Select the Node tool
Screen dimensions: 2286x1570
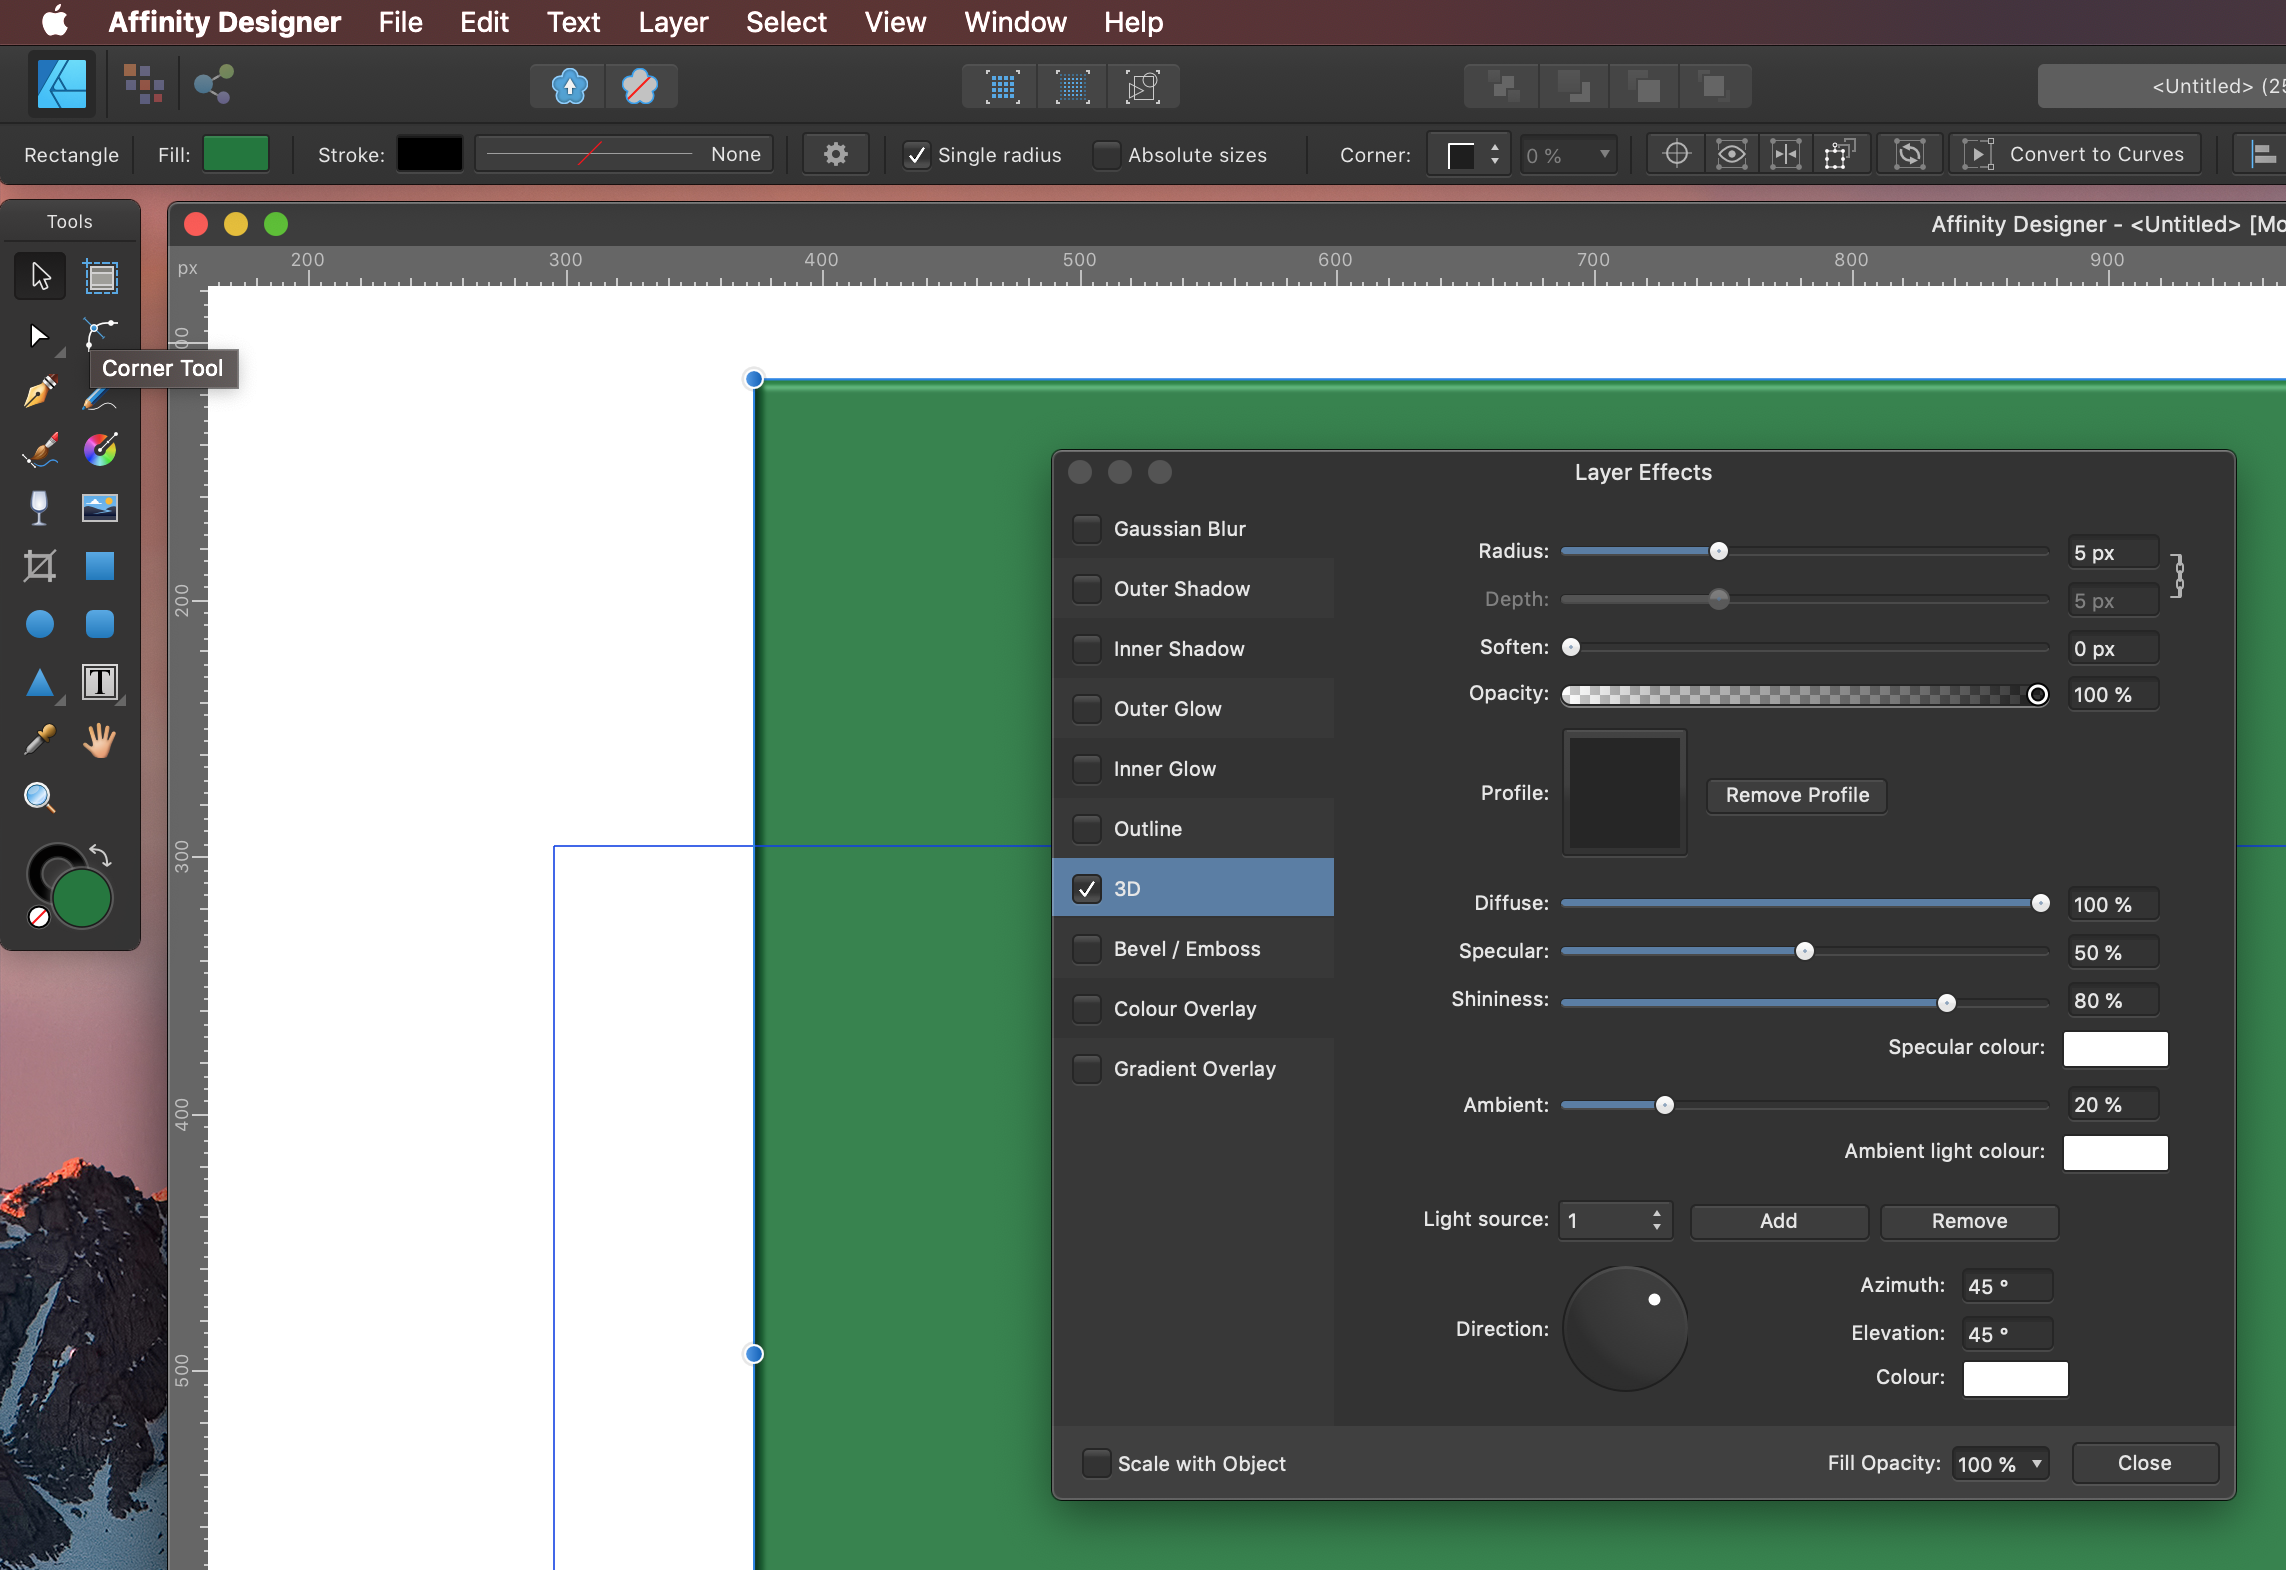click(x=39, y=335)
